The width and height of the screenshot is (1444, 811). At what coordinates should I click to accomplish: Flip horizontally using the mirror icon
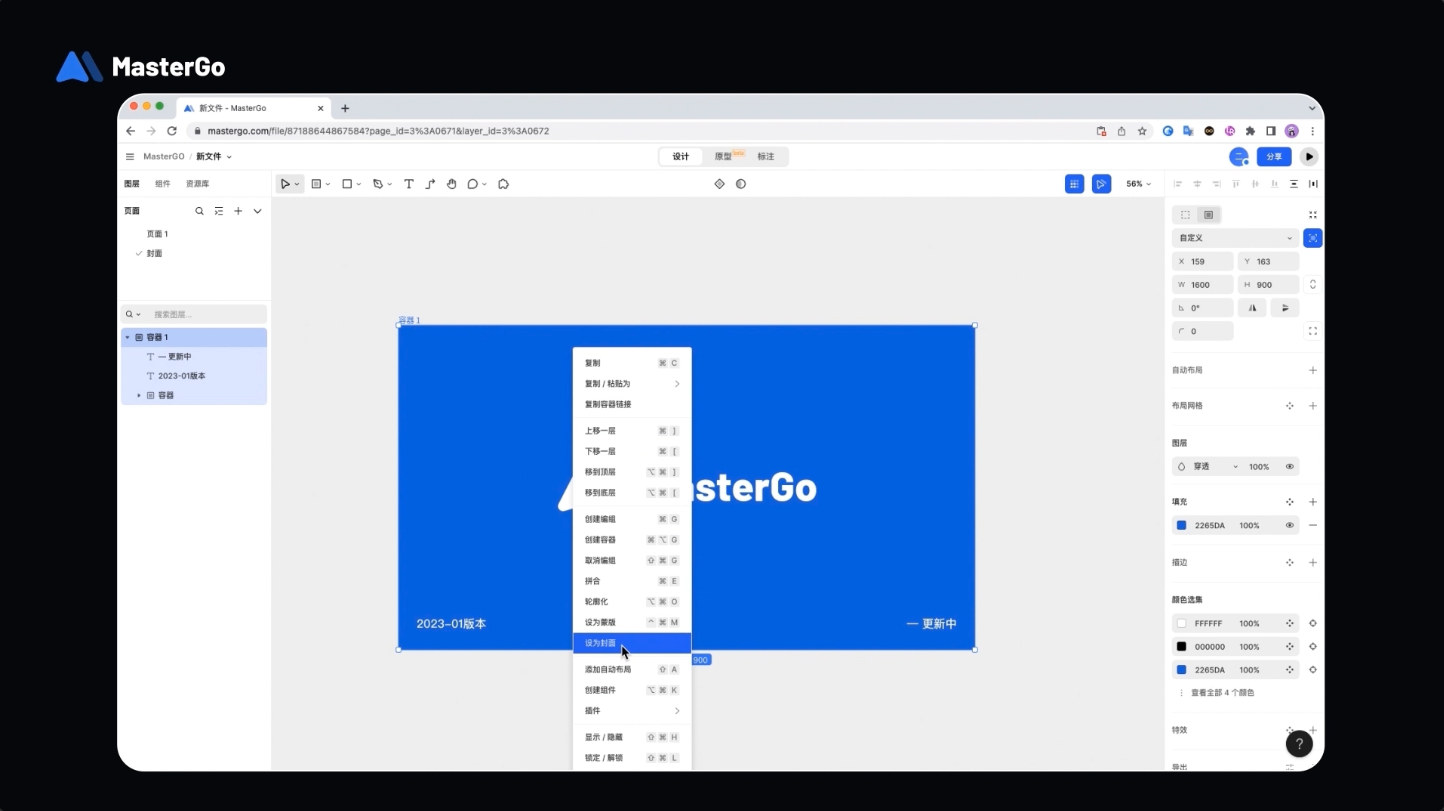(x=1252, y=308)
